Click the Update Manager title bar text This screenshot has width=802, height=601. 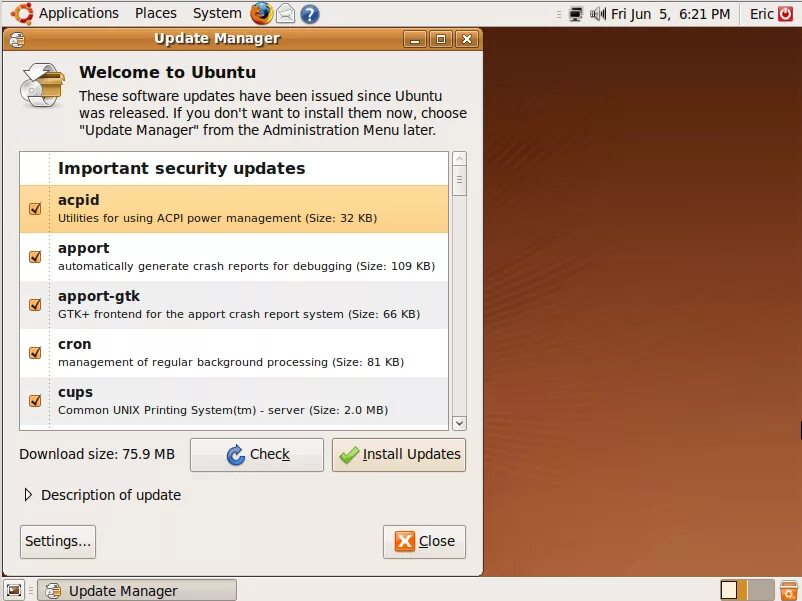(217, 39)
